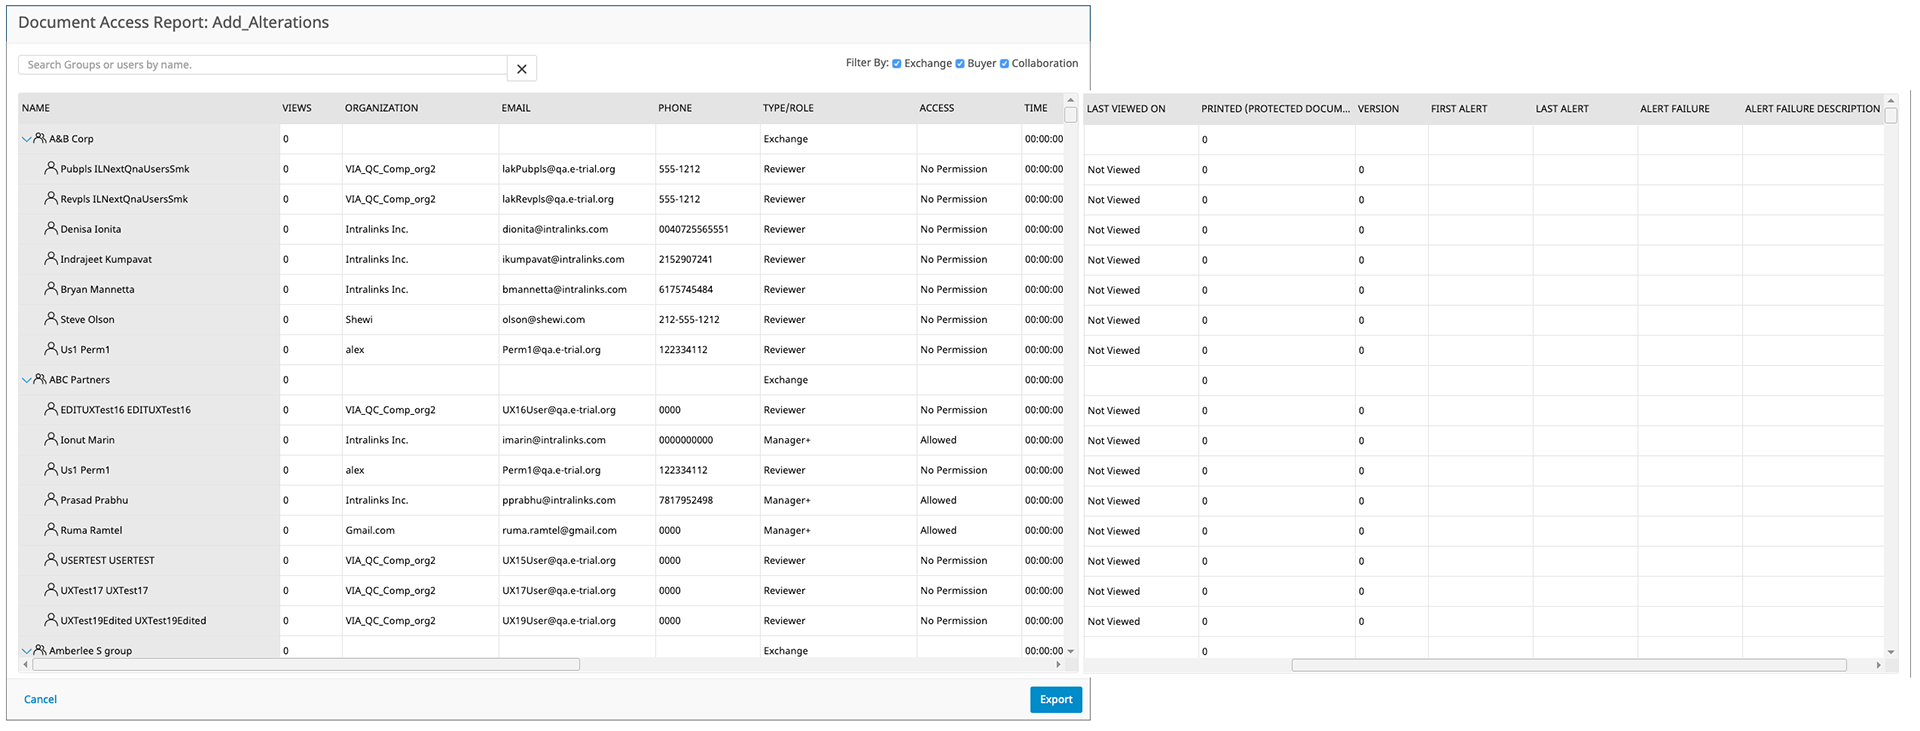Click the LAST VIEWED ON column header
The height and width of the screenshot is (731, 1920).
coord(1126,109)
